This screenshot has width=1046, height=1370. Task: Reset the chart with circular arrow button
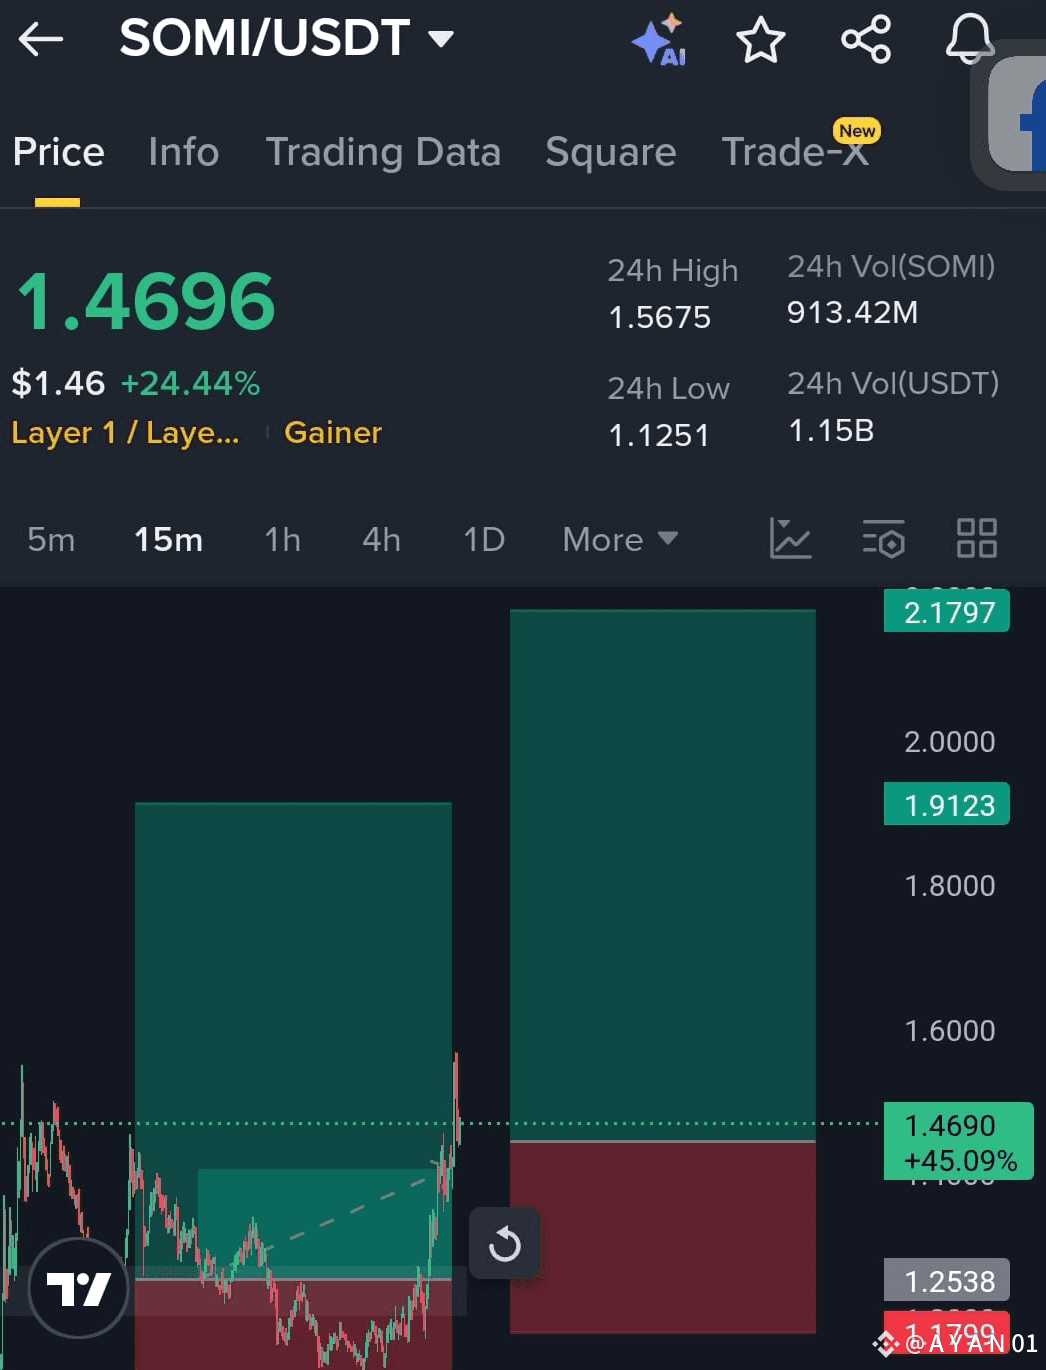pyautogui.click(x=504, y=1244)
